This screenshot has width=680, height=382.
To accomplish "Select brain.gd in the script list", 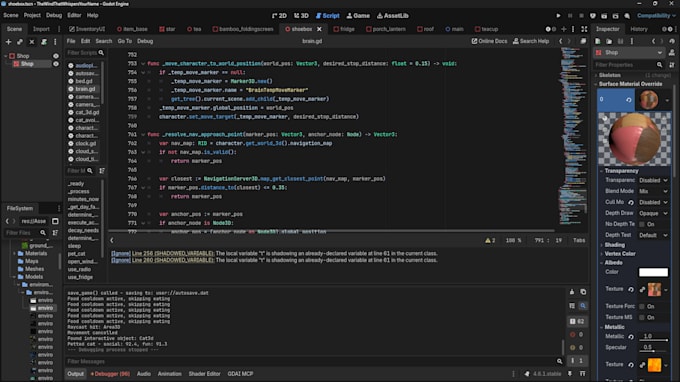I will 83,89.
